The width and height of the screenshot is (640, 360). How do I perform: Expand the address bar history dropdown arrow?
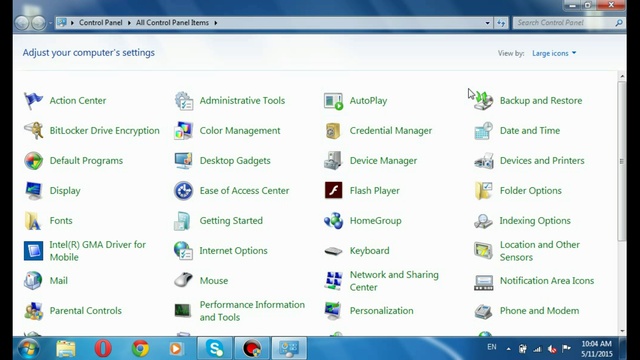click(487, 23)
